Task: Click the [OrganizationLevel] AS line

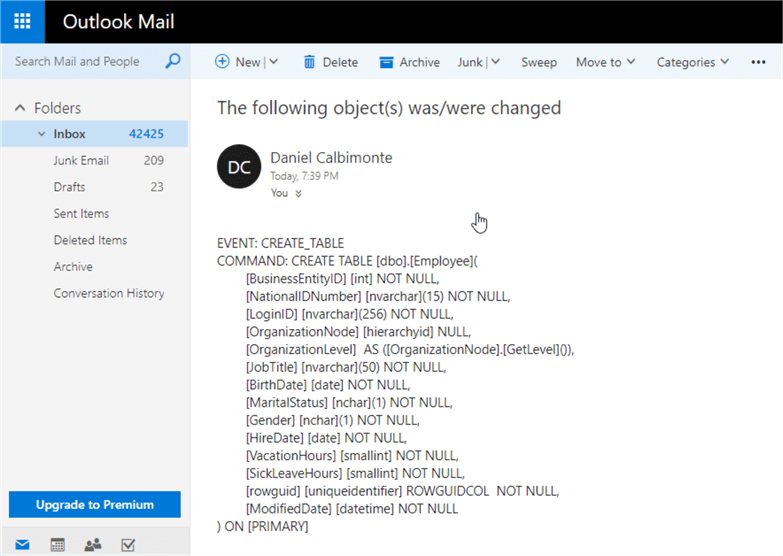Action: [410, 349]
